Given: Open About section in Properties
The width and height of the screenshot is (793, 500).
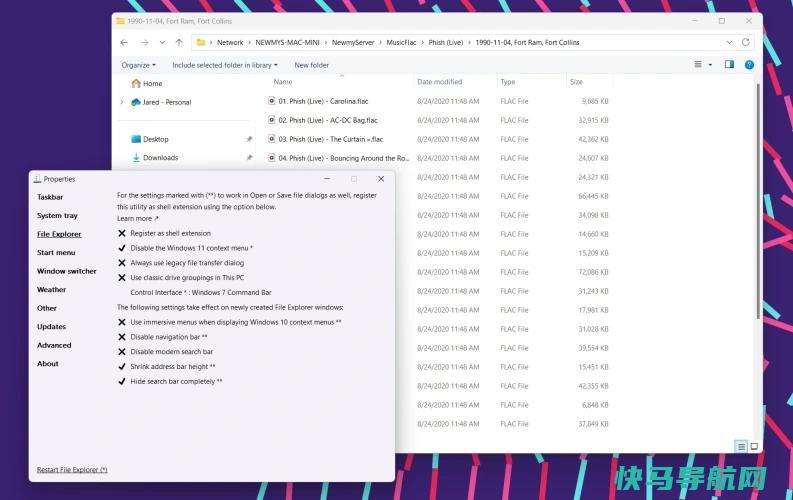Looking at the screenshot, I should coord(48,363).
